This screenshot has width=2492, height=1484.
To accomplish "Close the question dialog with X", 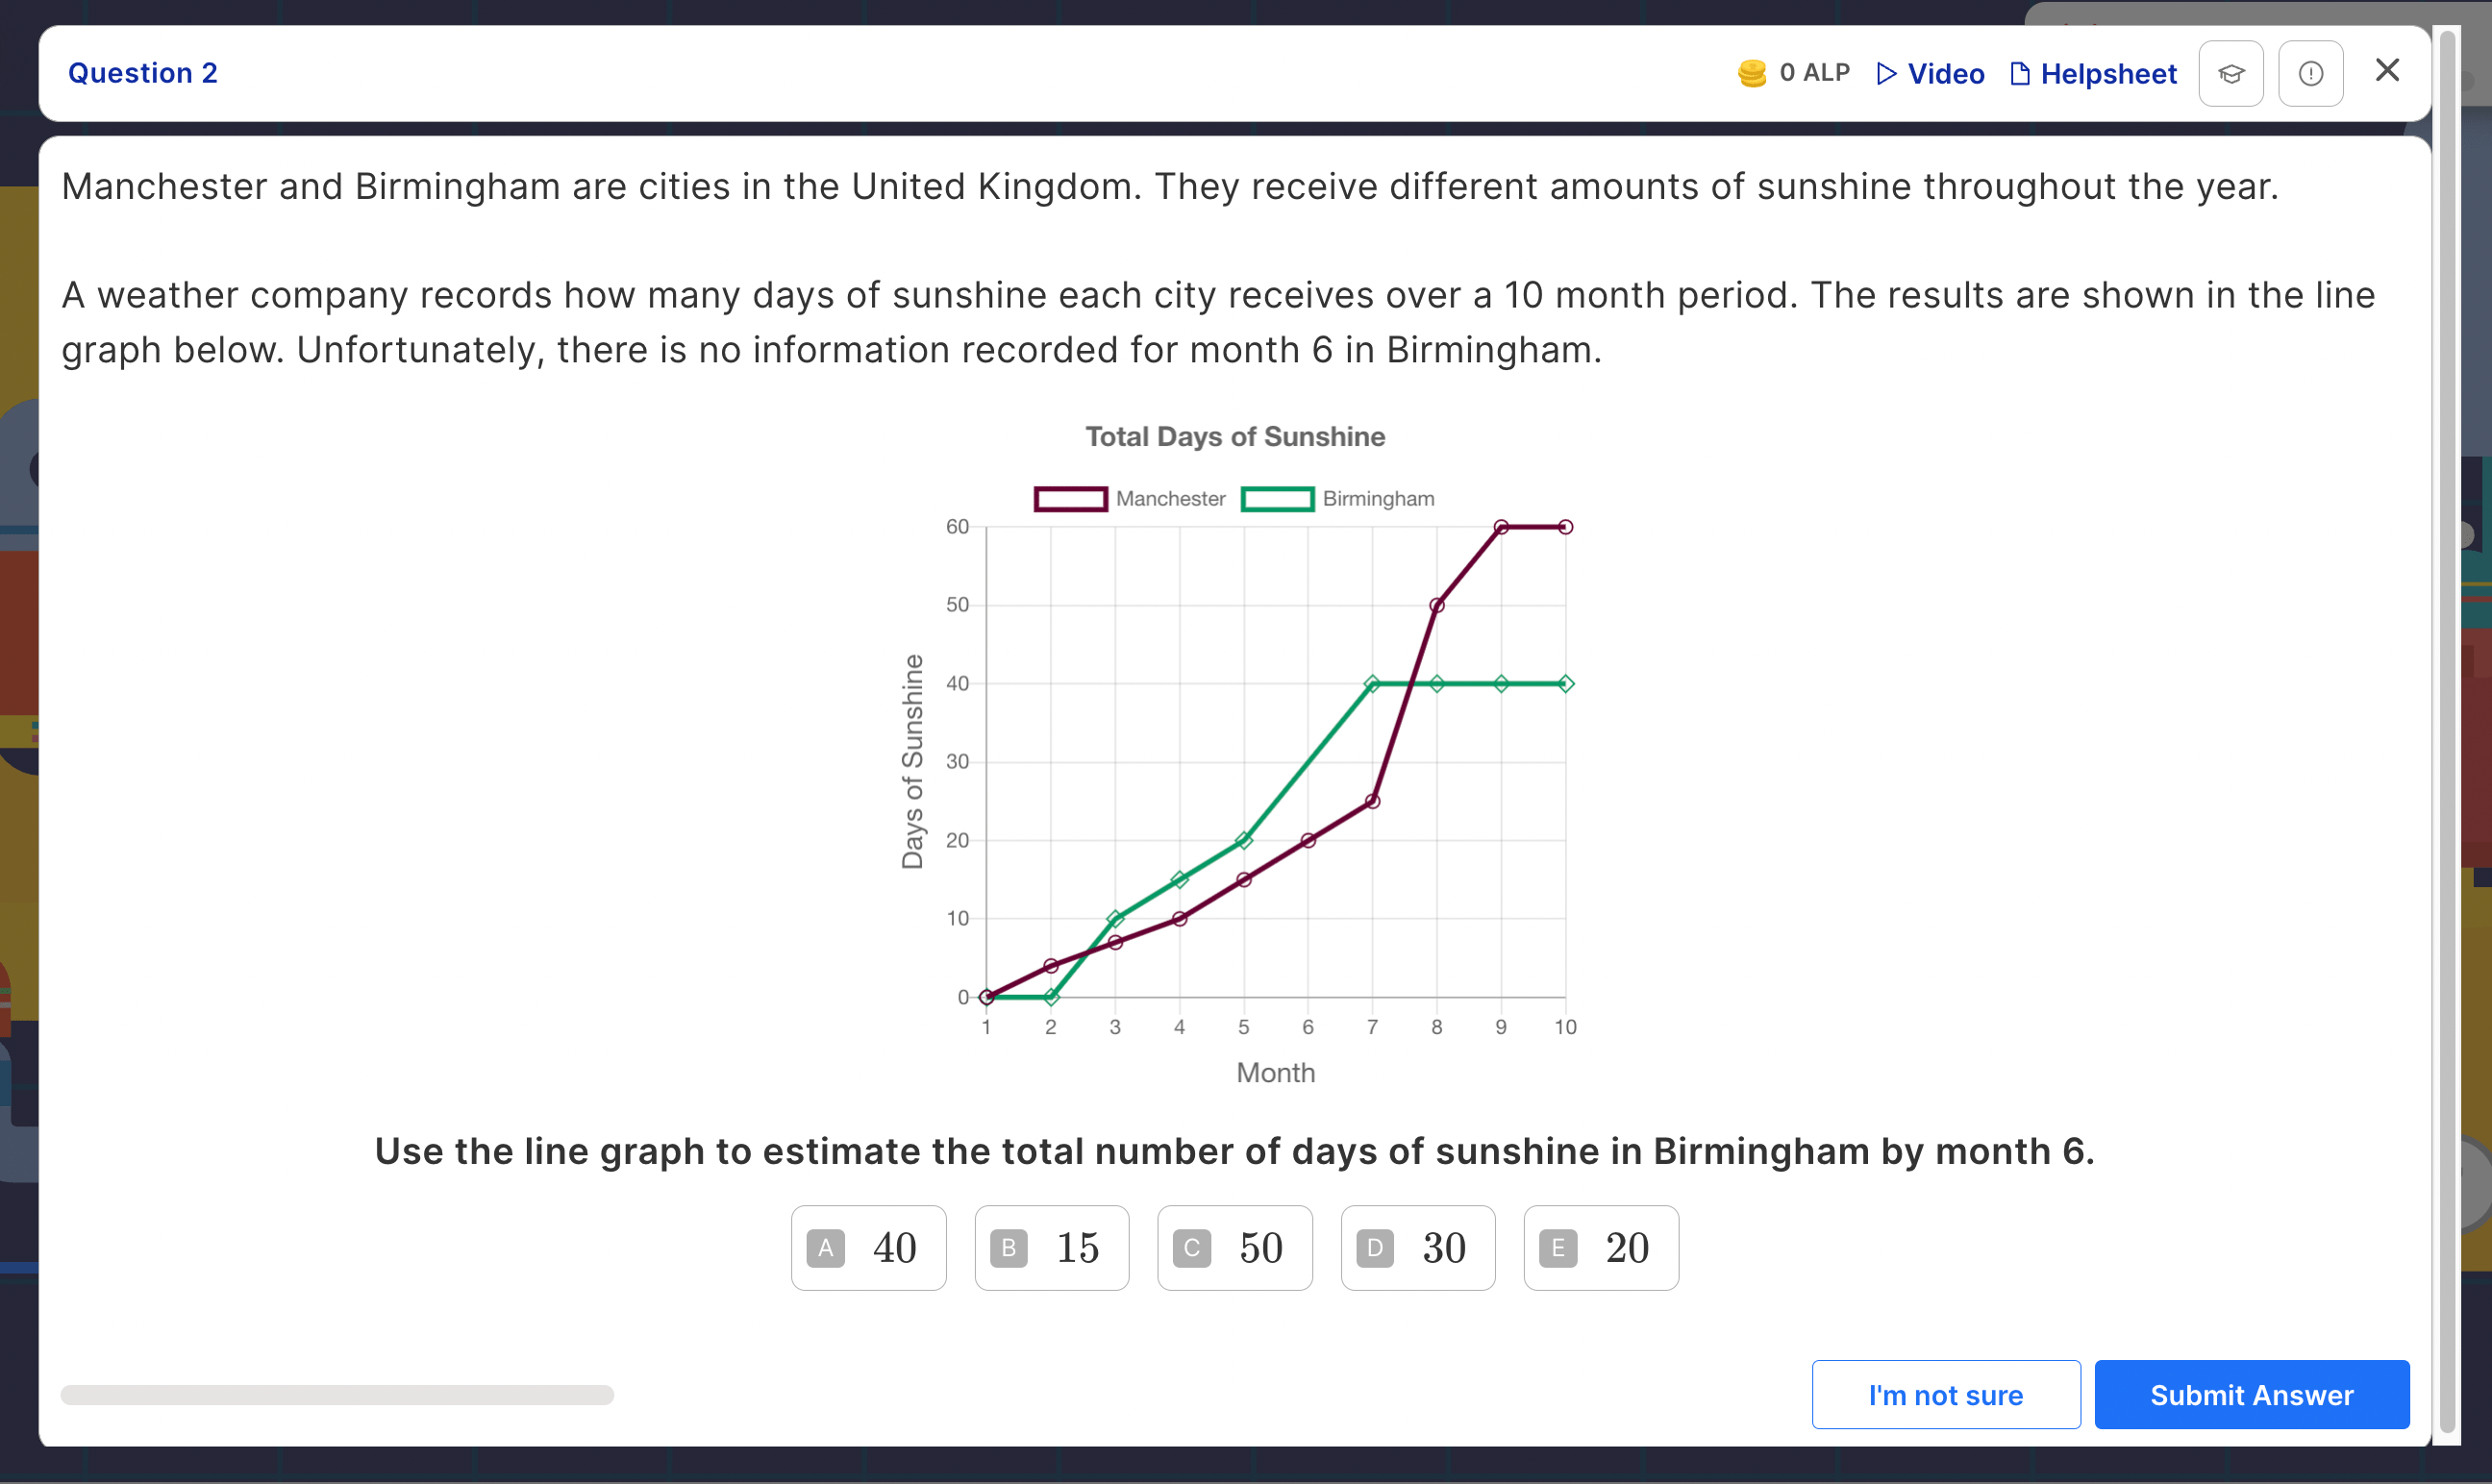I will pyautogui.click(x=2387, y=70).
